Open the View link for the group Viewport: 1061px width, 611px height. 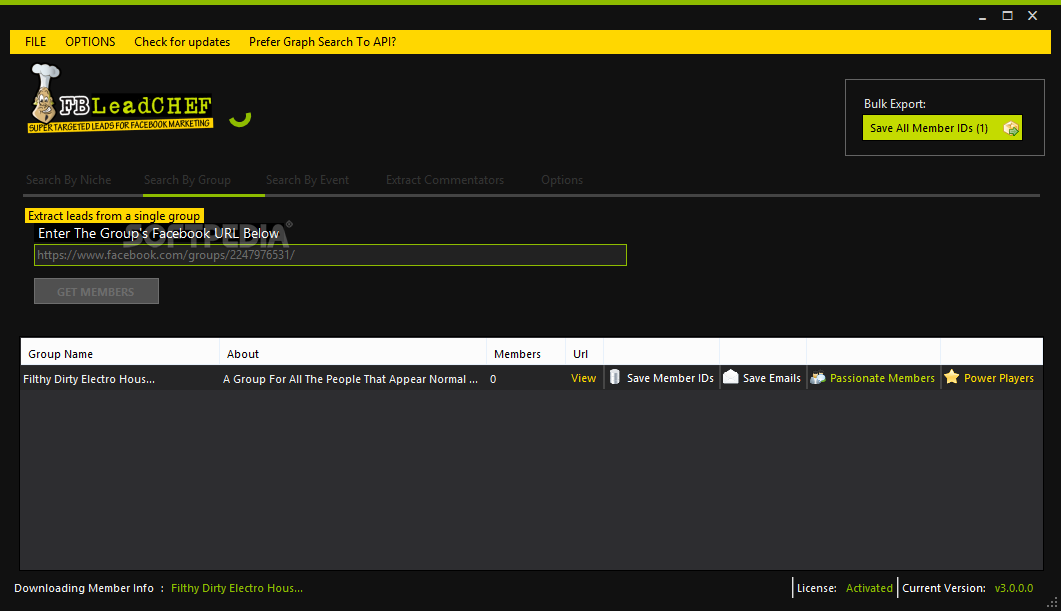(583, 378)
